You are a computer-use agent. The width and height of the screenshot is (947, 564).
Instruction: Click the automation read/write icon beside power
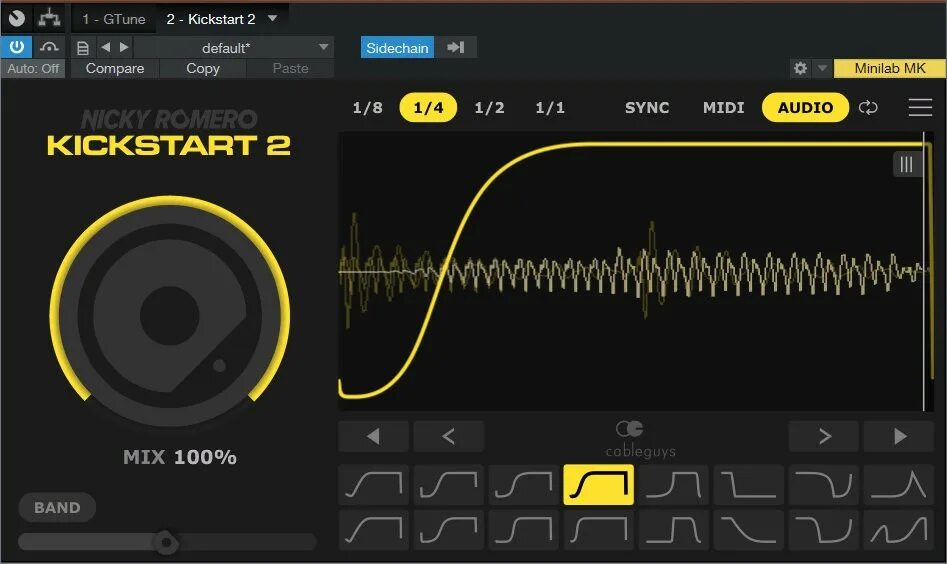(x=49, y=47)
